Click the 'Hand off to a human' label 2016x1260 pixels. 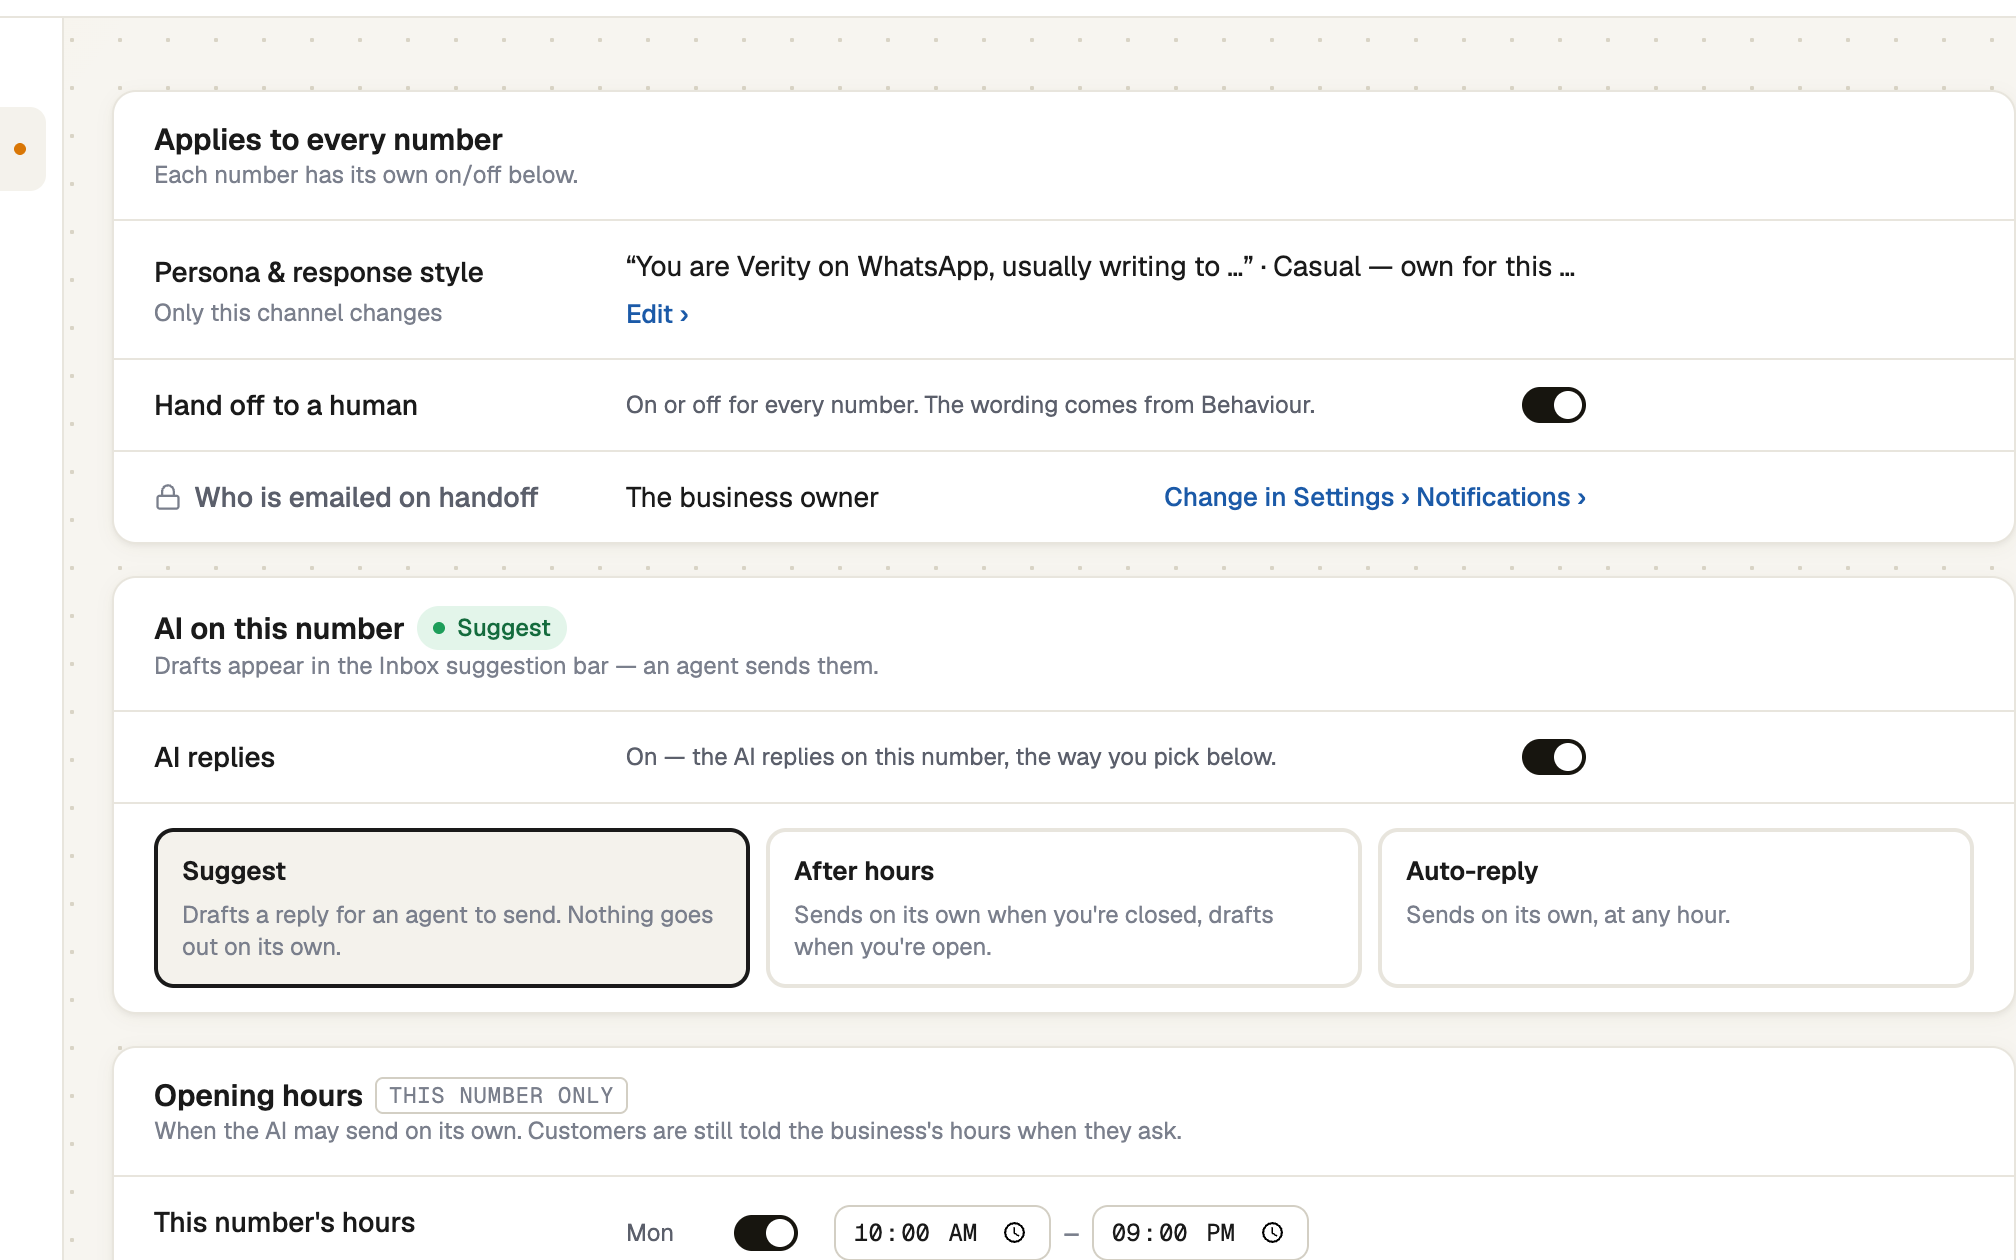point(286,405)
